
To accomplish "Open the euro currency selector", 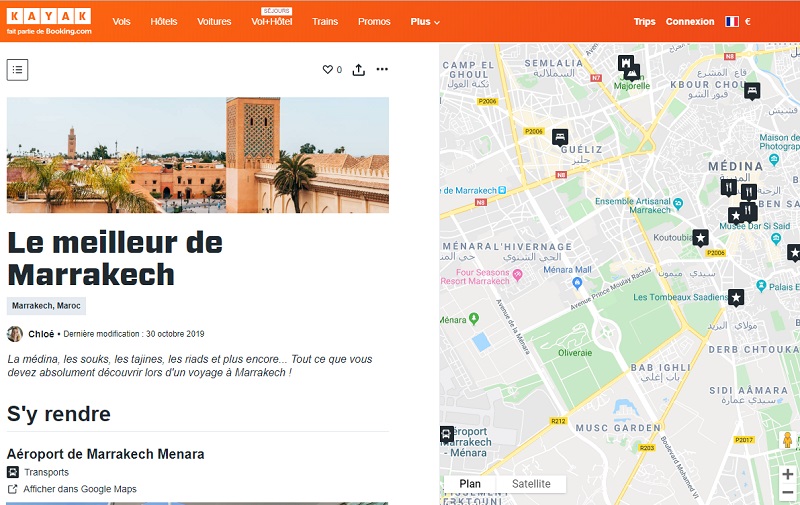I will 747,21.
